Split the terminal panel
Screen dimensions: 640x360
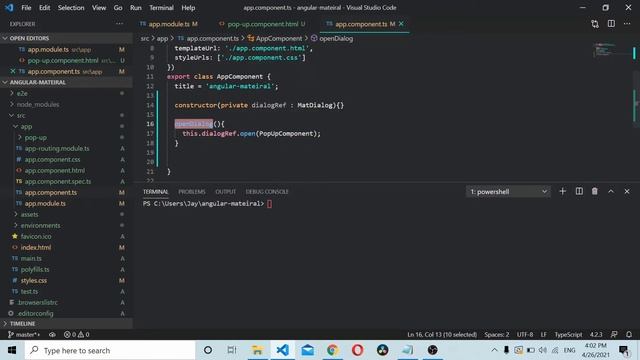(579, 191)
